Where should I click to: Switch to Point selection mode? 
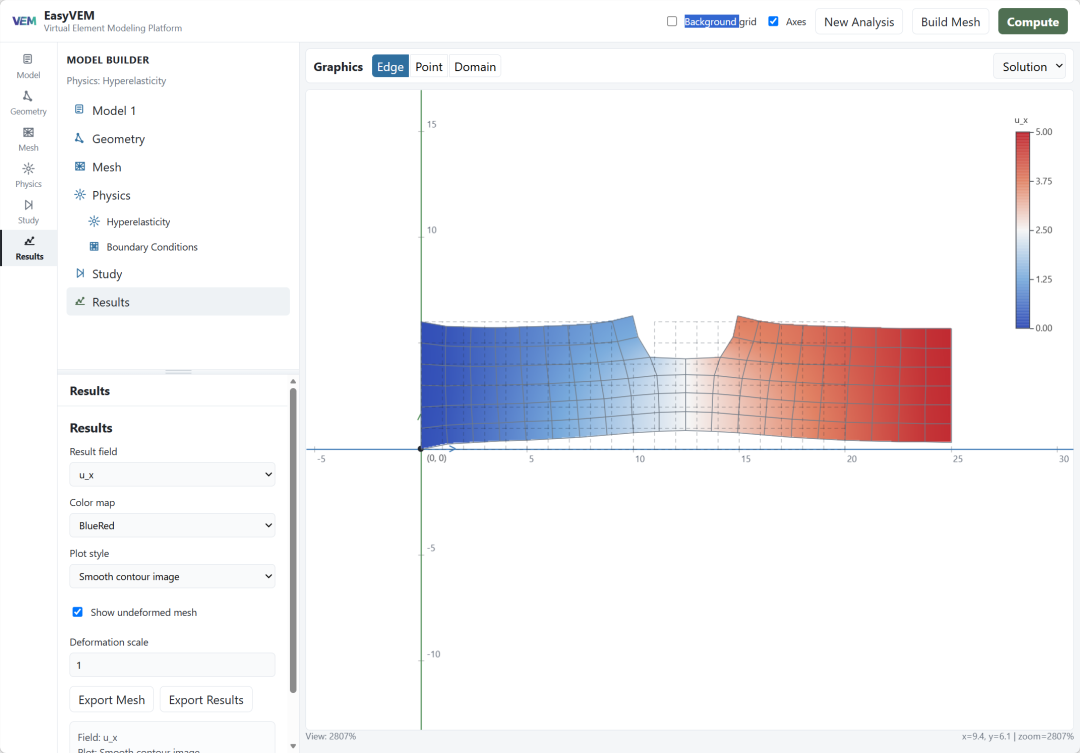(x=428, y=66)
